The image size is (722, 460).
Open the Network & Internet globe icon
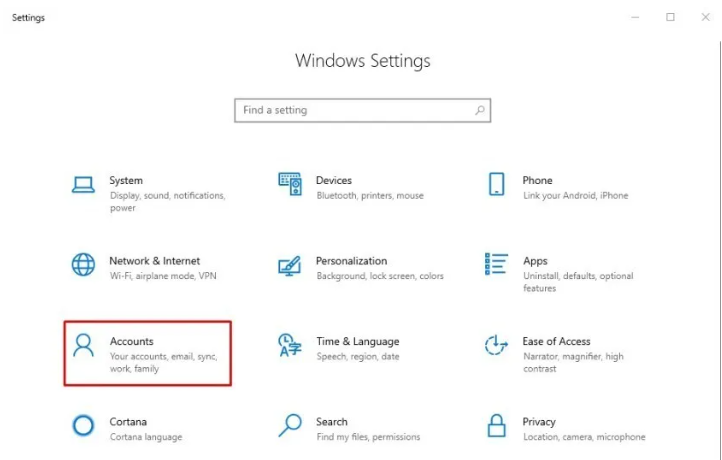click(83, 265)
